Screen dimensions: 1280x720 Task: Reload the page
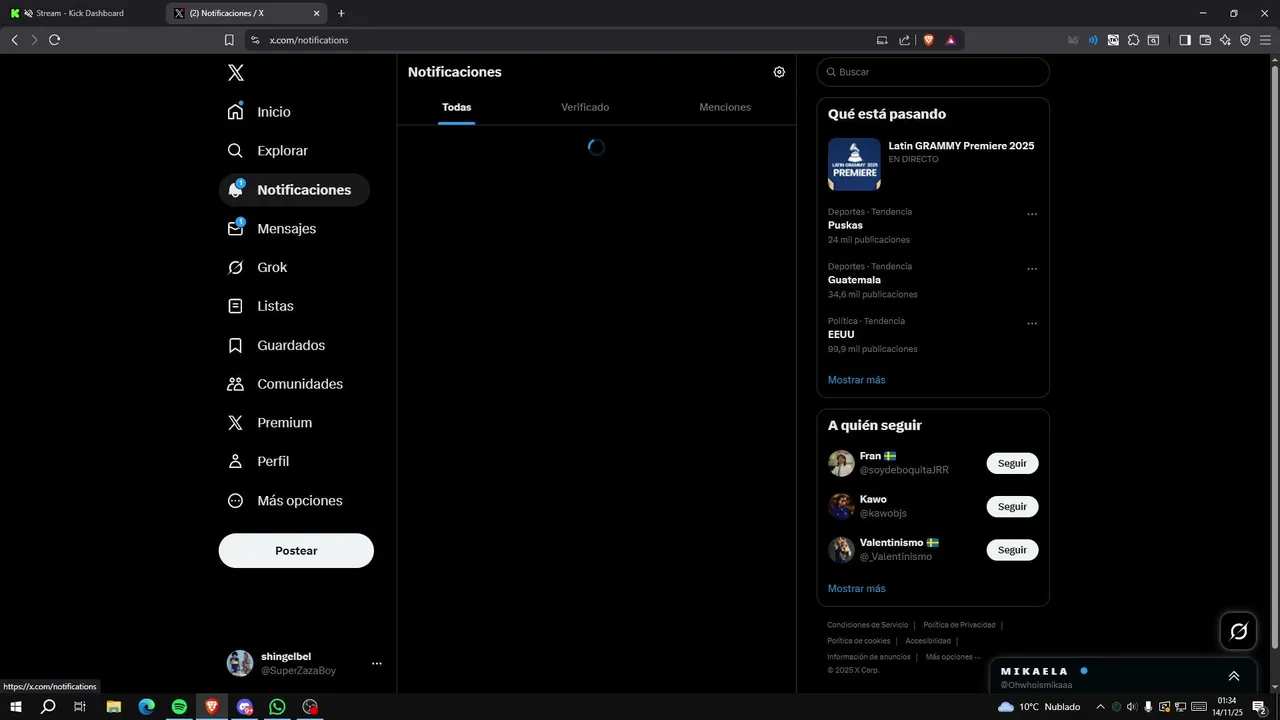(54, 40)
